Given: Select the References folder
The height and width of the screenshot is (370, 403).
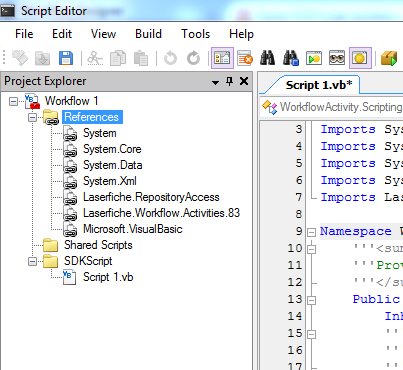Looking at the screenshot, I should click(92, 117).
